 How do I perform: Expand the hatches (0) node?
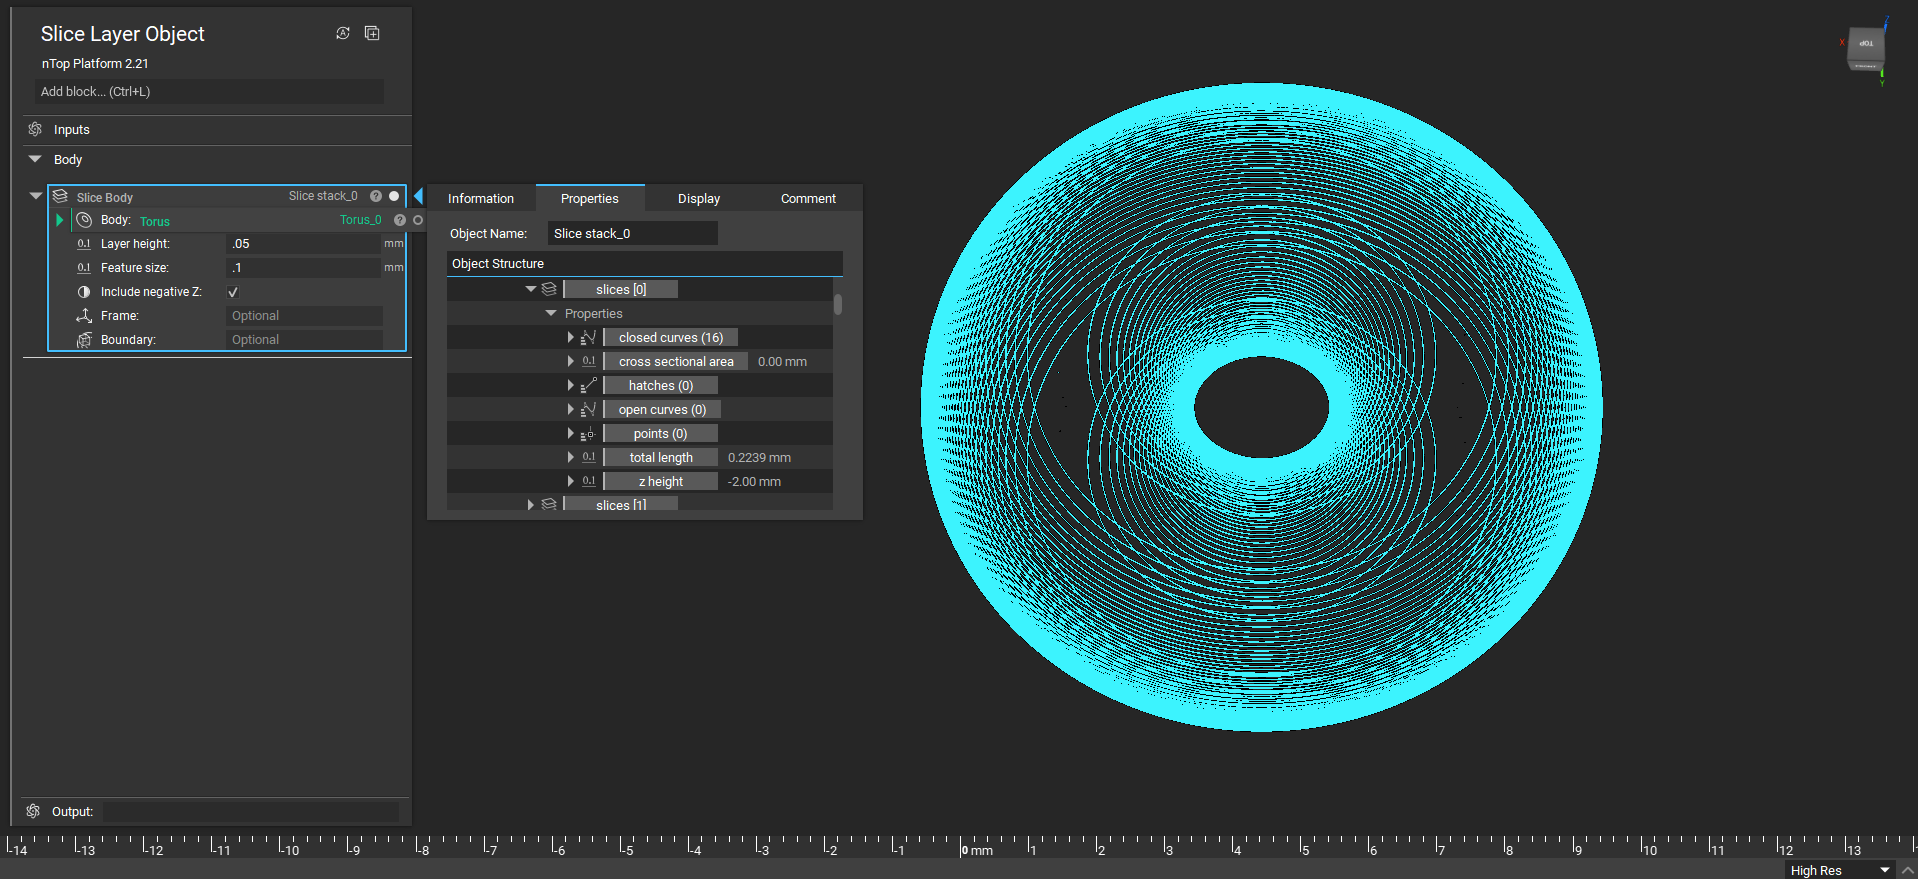571,385
